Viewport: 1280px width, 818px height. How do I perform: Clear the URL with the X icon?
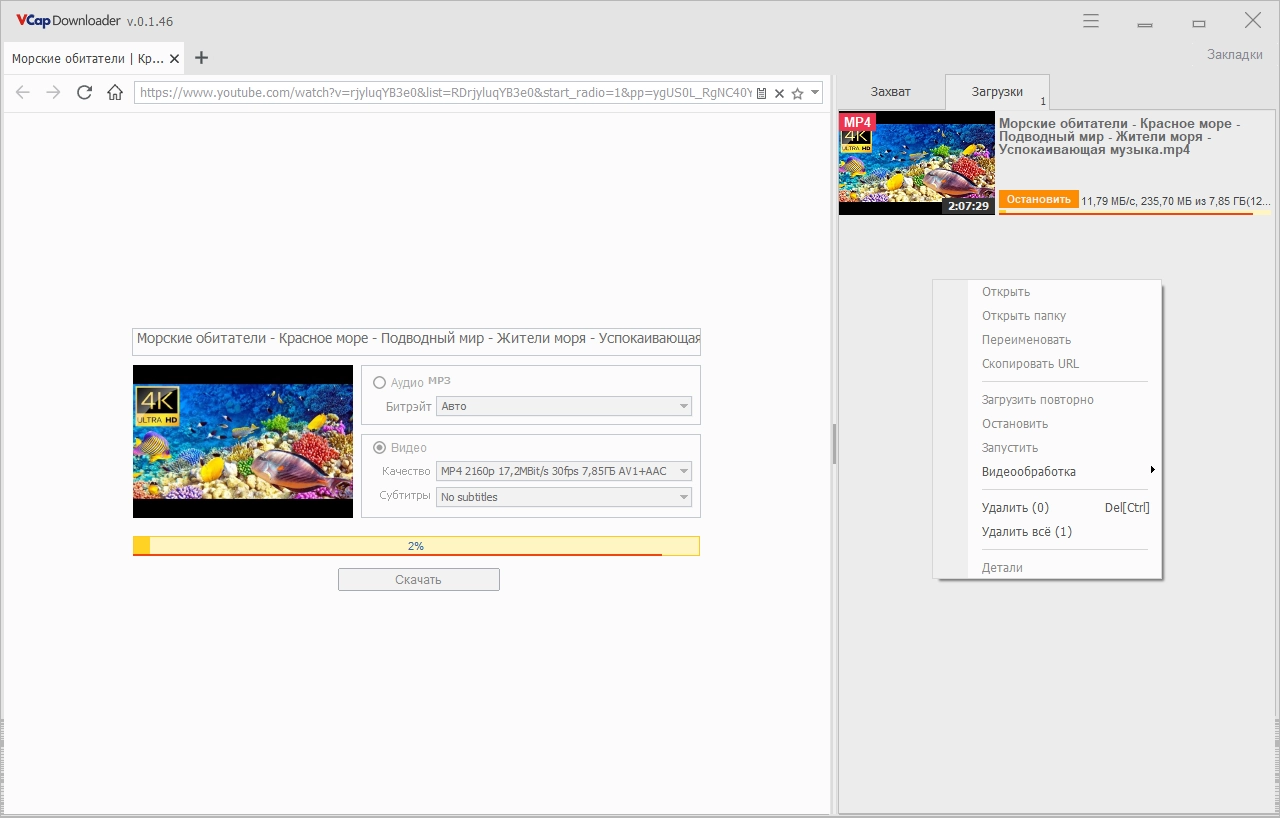click(x=779, y=93)
